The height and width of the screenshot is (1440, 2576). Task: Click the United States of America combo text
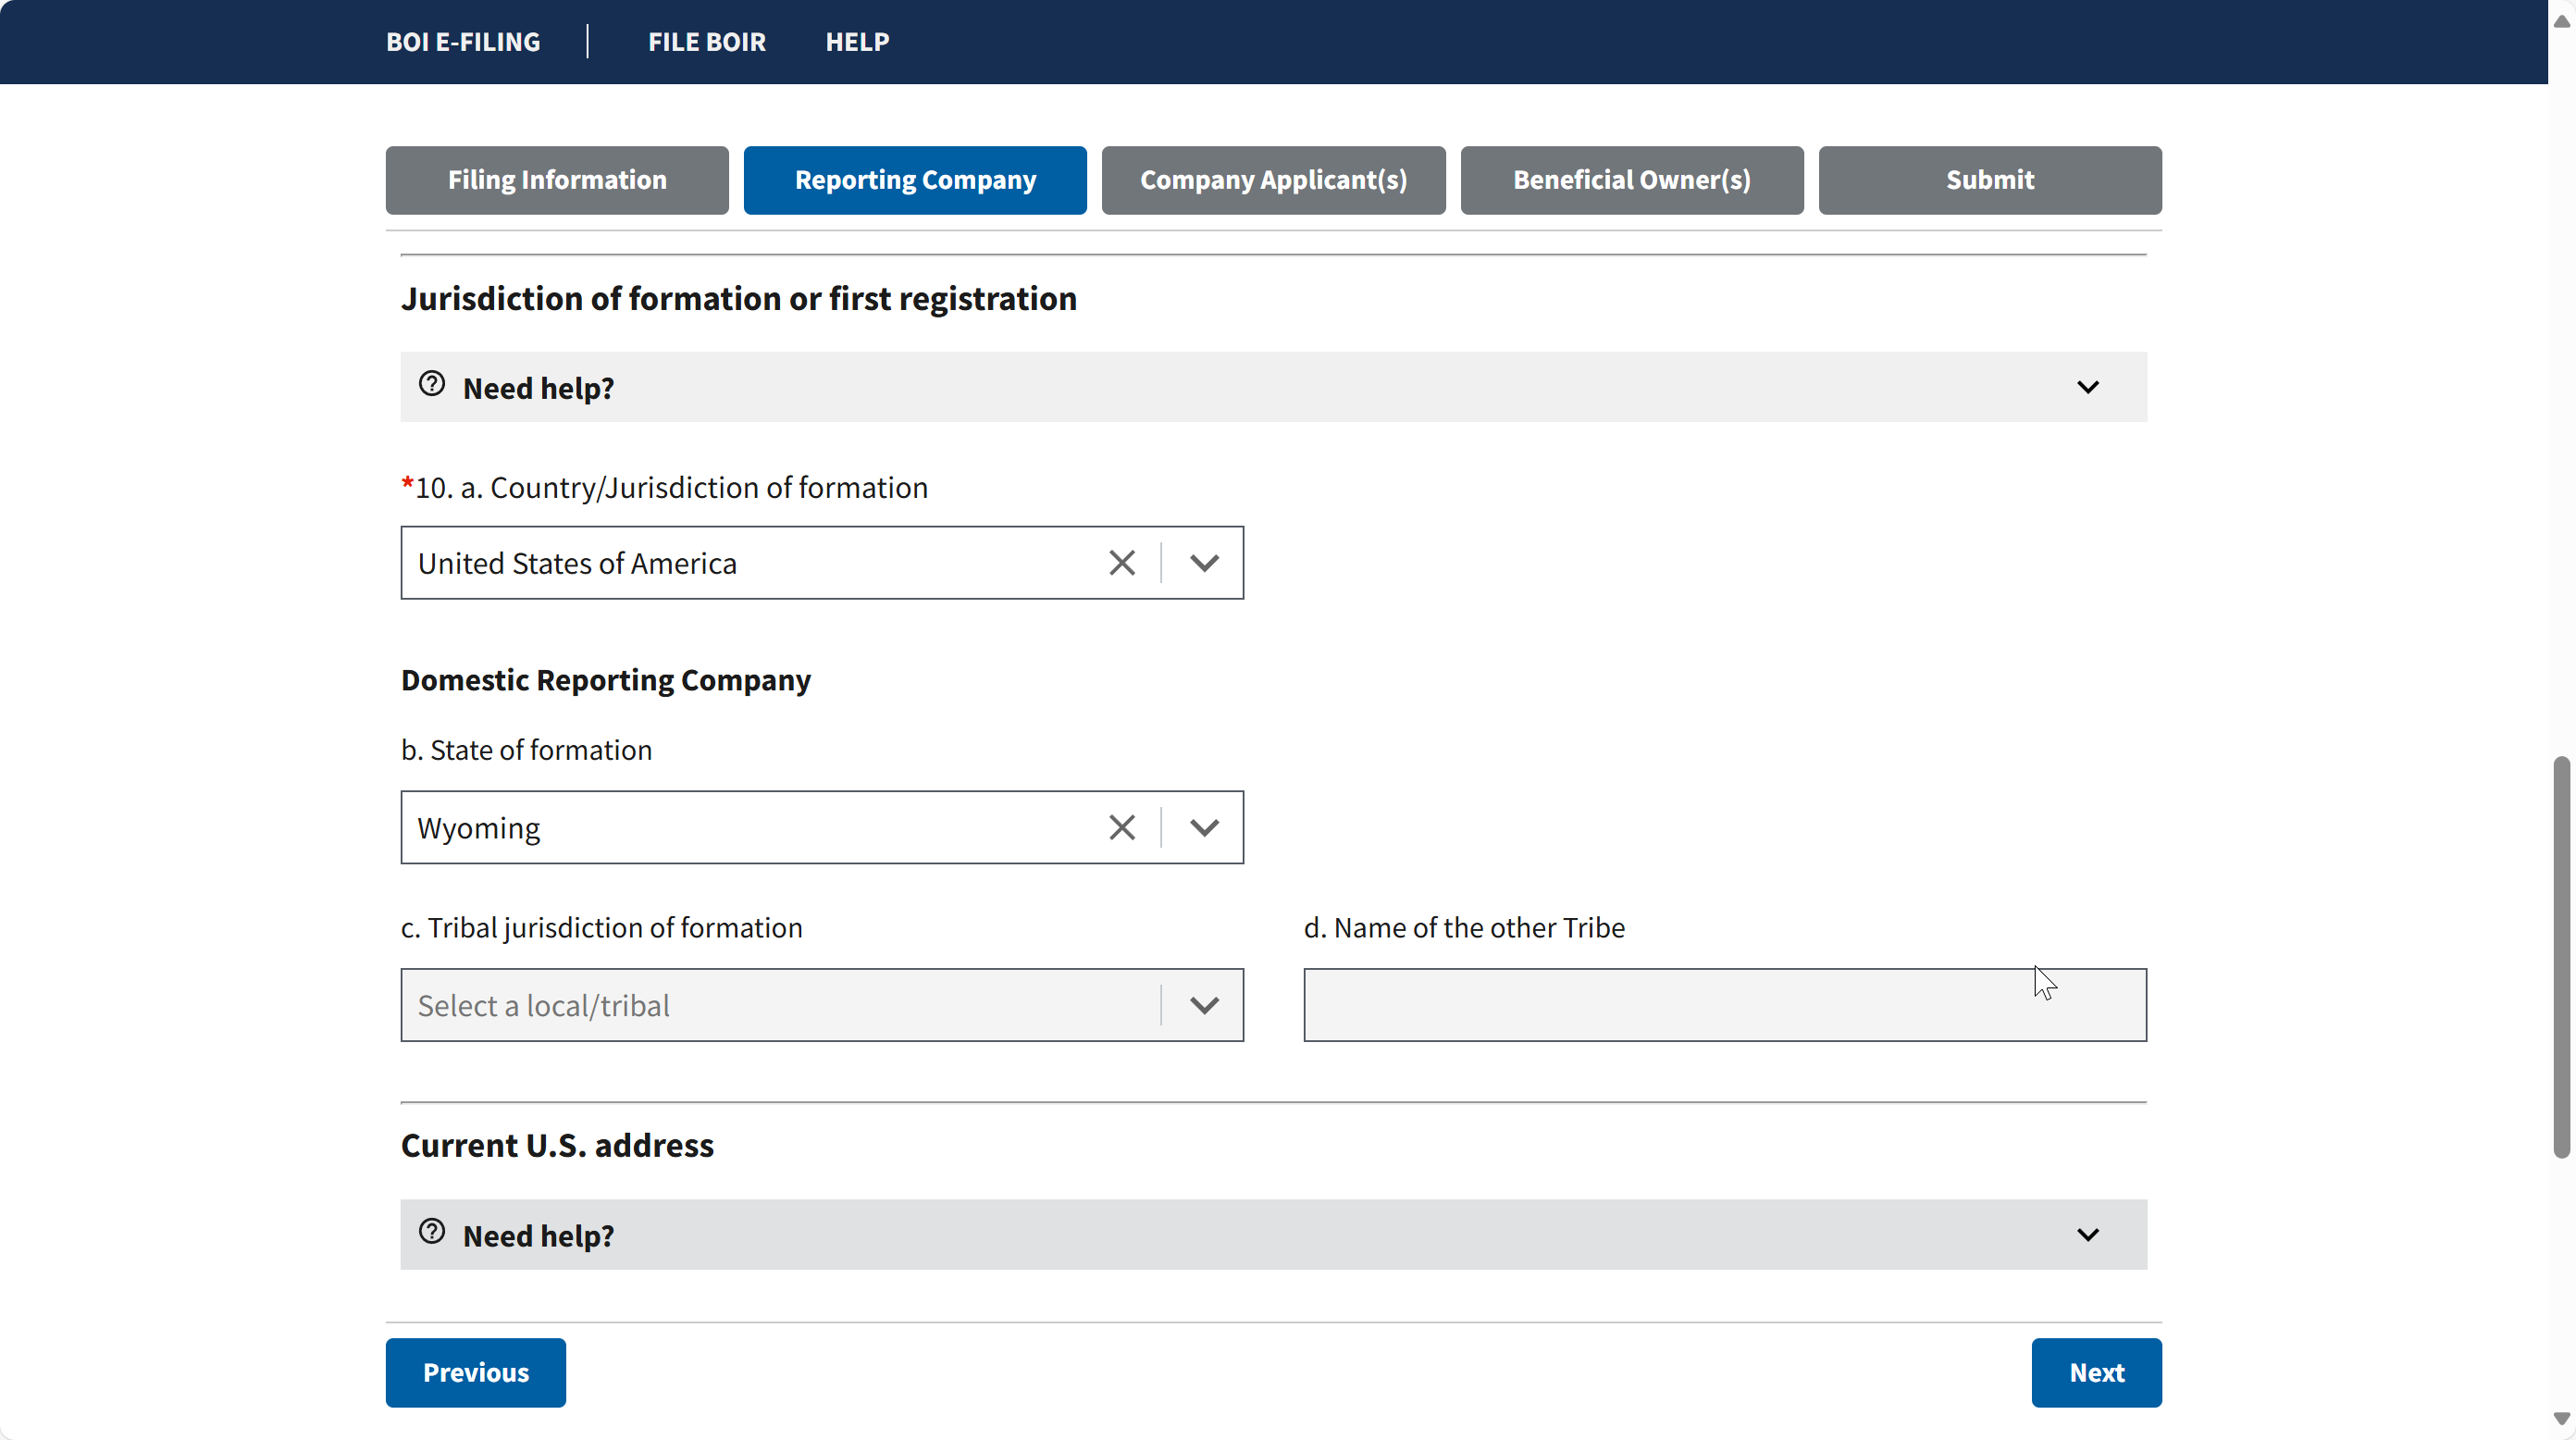577,564
